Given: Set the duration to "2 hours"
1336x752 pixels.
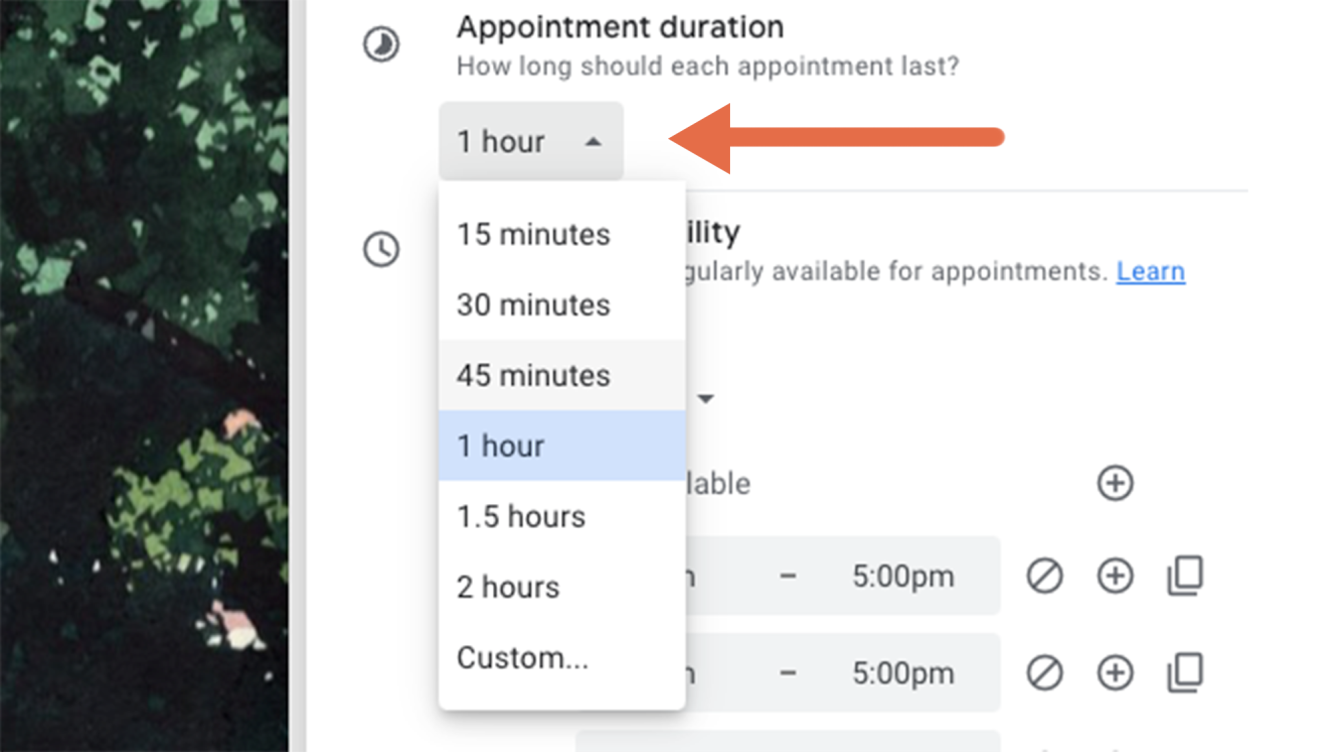Looking at the screenshot, I should point(508,587).
